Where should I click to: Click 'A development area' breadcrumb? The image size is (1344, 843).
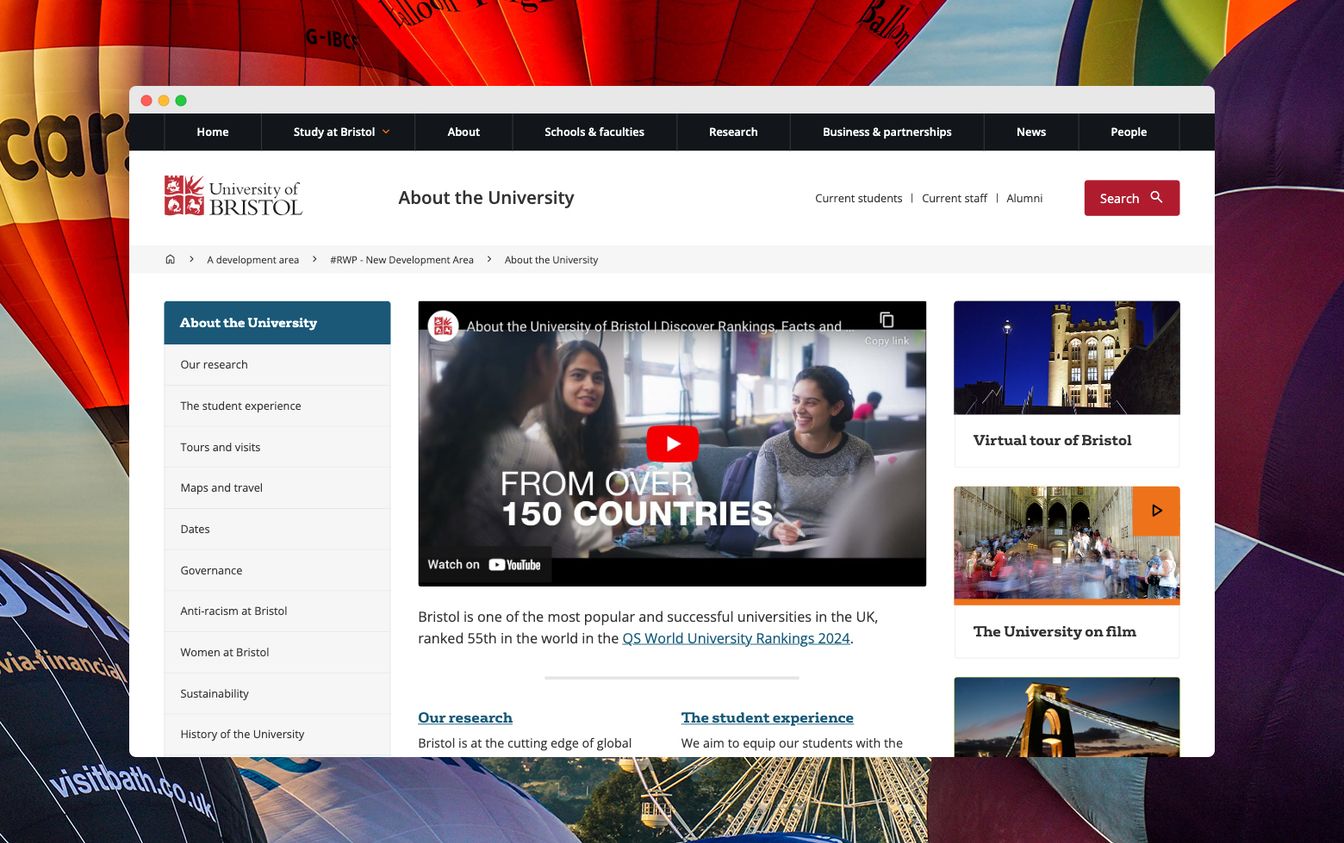coord(253,260)
